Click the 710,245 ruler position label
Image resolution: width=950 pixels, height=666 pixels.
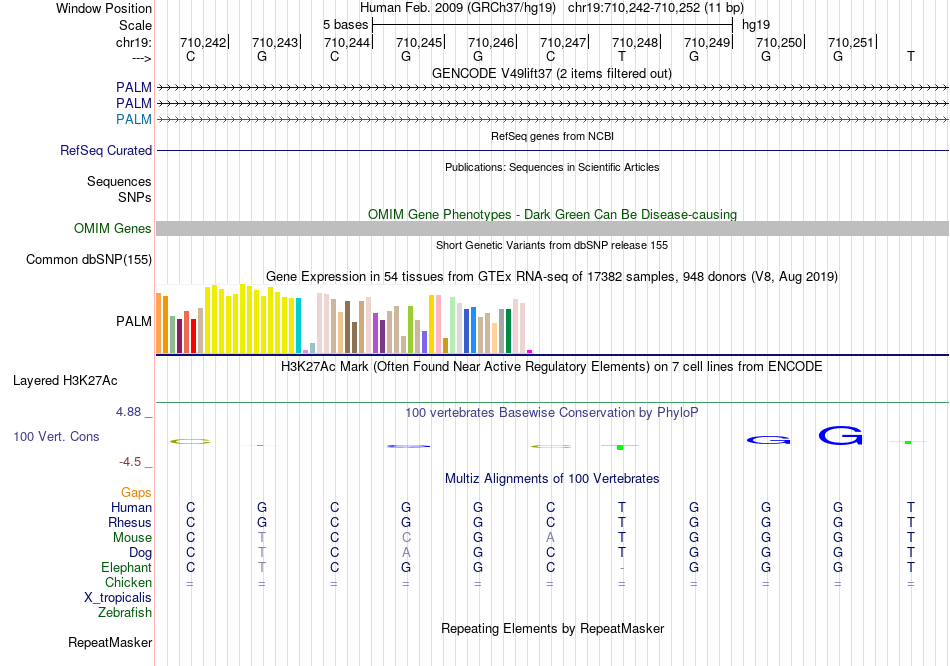point(419,42)
